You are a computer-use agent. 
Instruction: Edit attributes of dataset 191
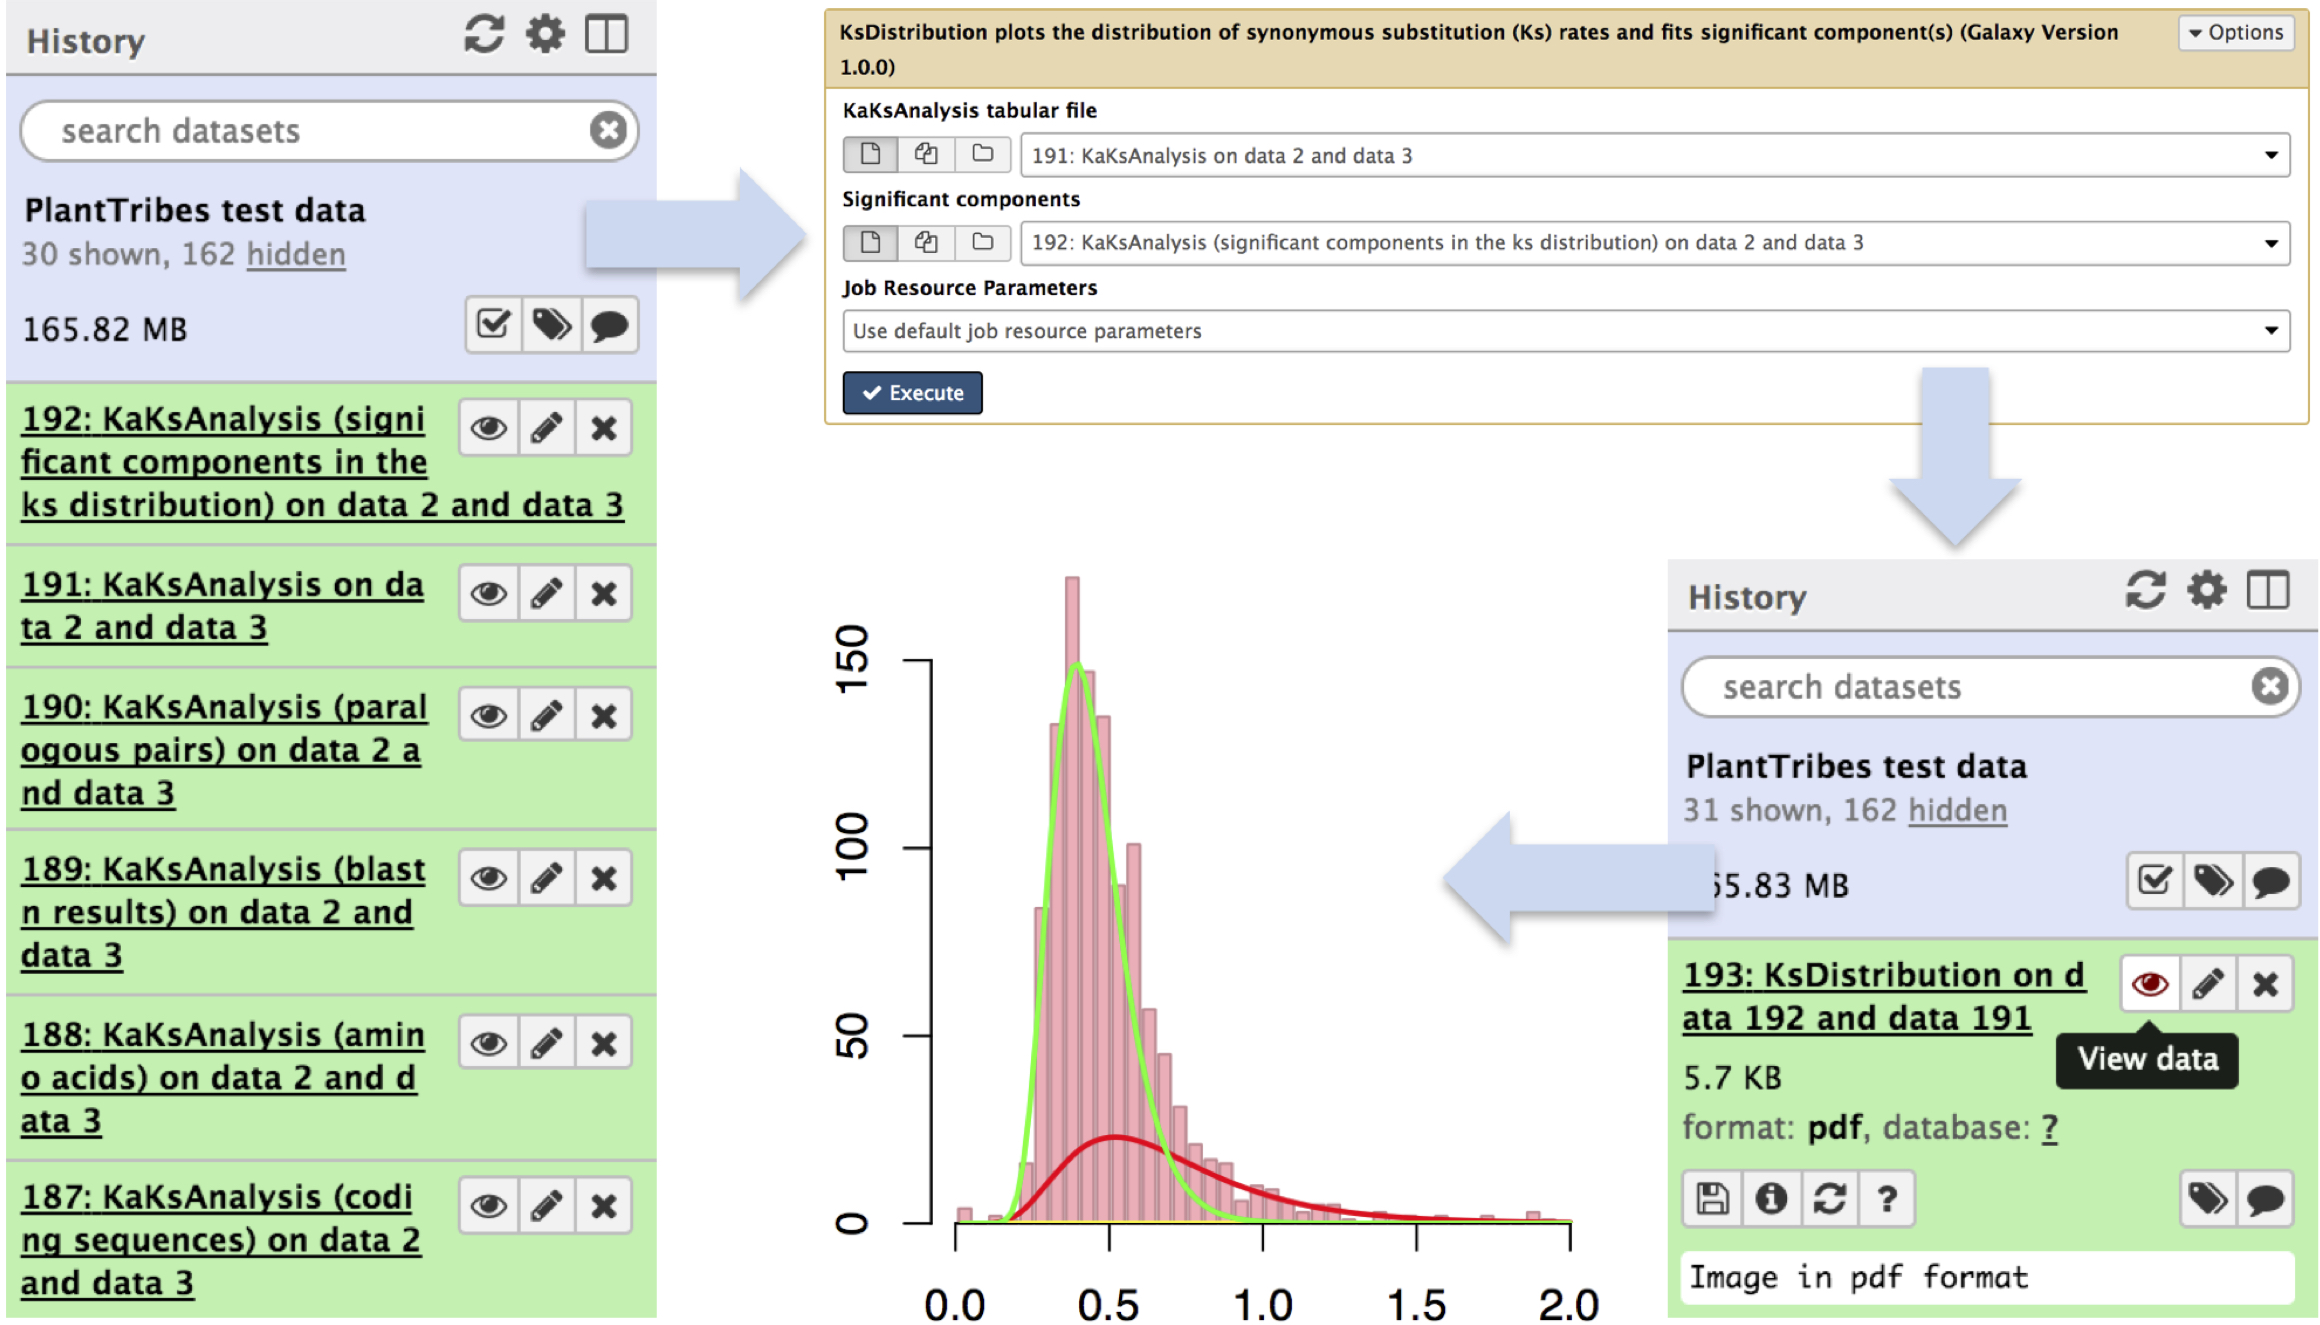[546, 594]
